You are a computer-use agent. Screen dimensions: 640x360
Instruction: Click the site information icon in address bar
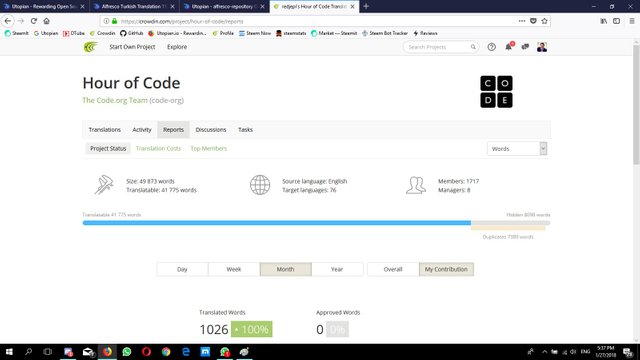click(106, 21)
